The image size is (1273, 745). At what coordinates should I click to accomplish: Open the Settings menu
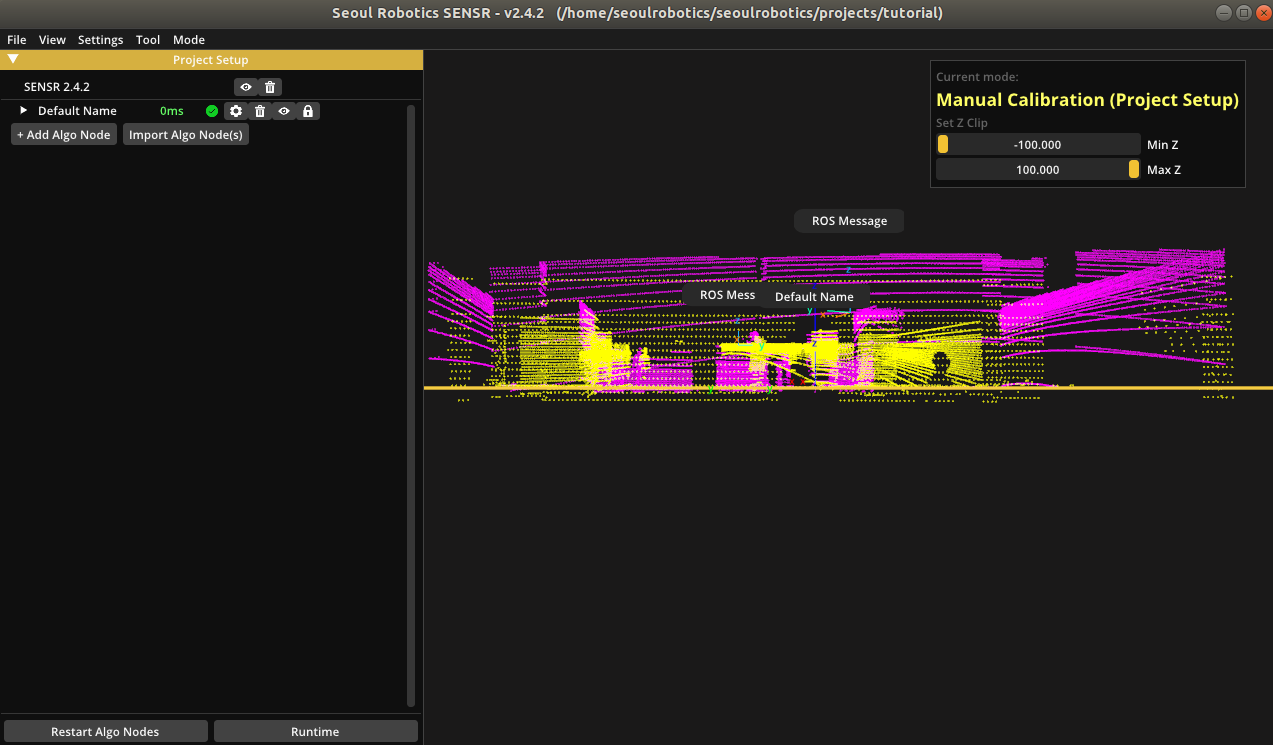pos(100,40)
